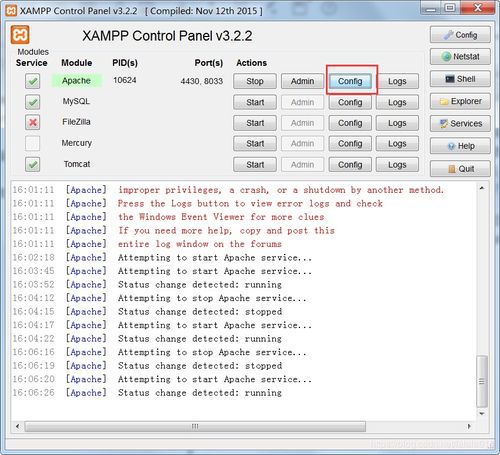Select the FileZilla module label
Image resolution: width=500 pixels, height=455 pixels.
coord(76,122)
